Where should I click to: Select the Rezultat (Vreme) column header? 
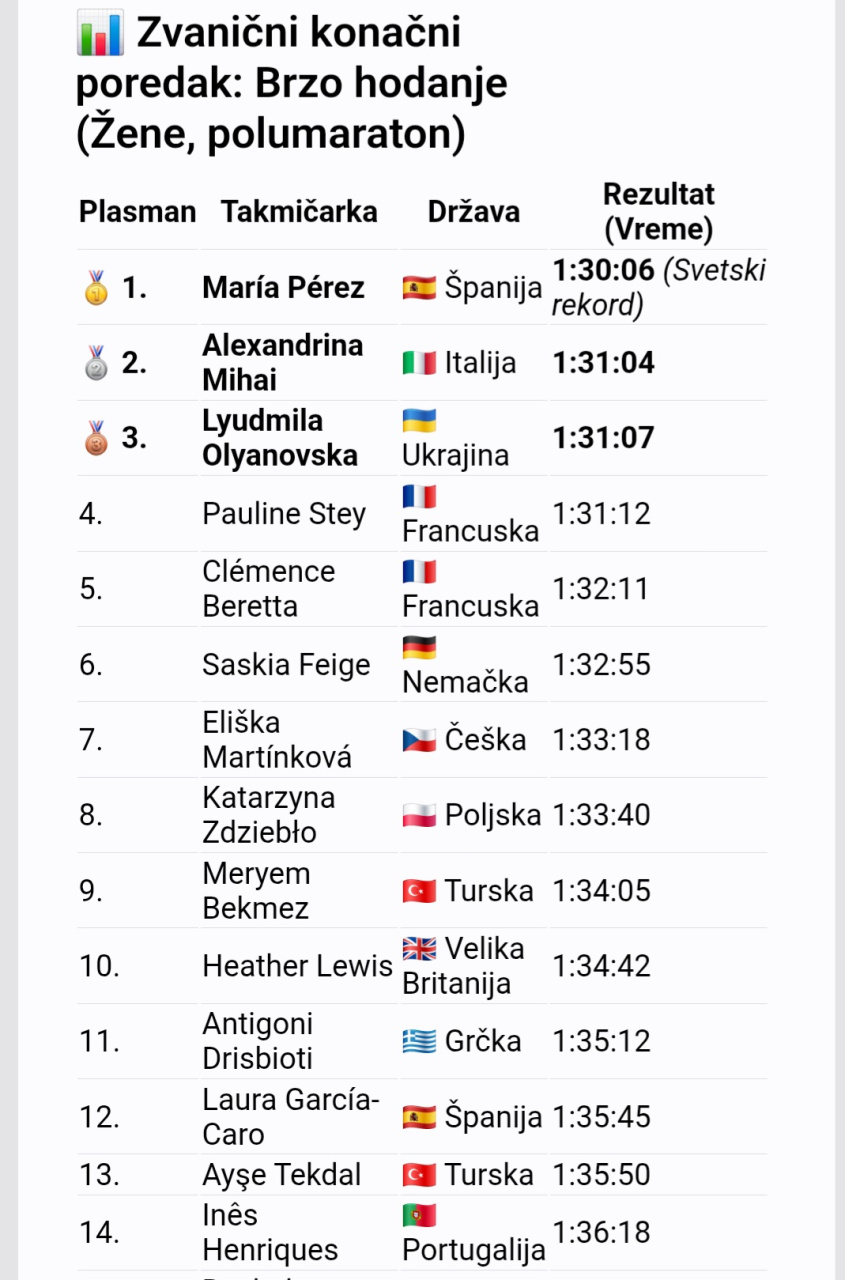coord(658,212)
